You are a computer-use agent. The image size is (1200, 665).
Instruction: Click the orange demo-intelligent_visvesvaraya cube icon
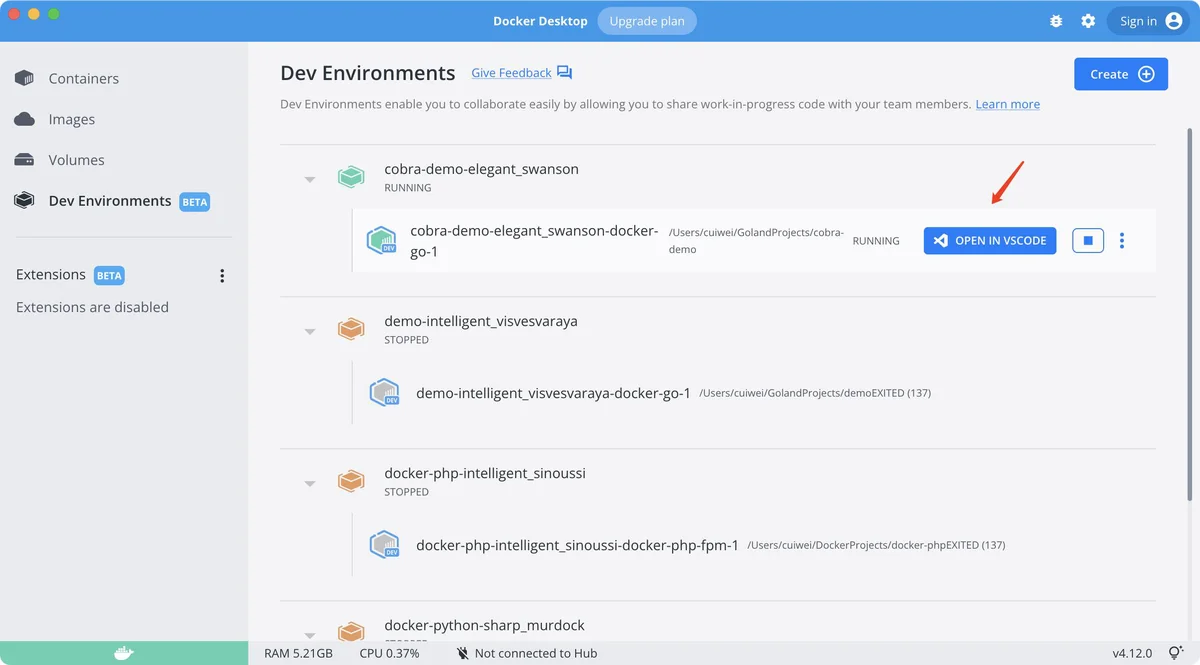[351, 329]
